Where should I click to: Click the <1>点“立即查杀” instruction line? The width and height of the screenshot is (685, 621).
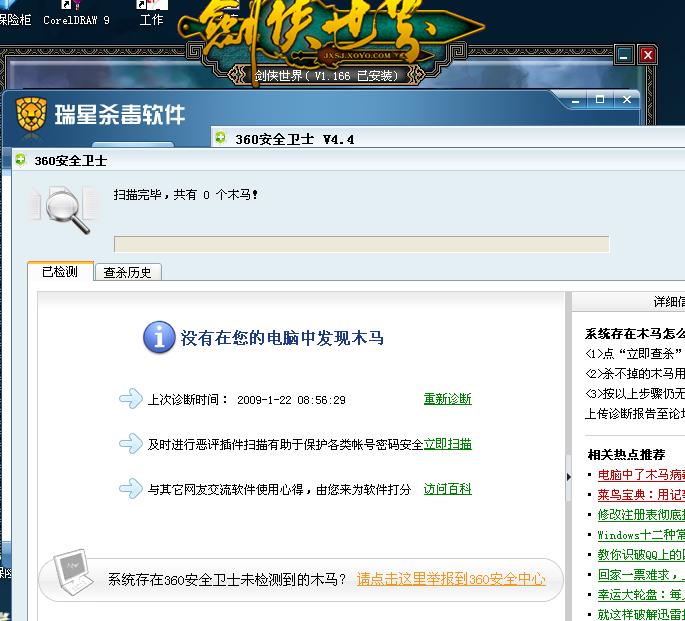[635, 353]
